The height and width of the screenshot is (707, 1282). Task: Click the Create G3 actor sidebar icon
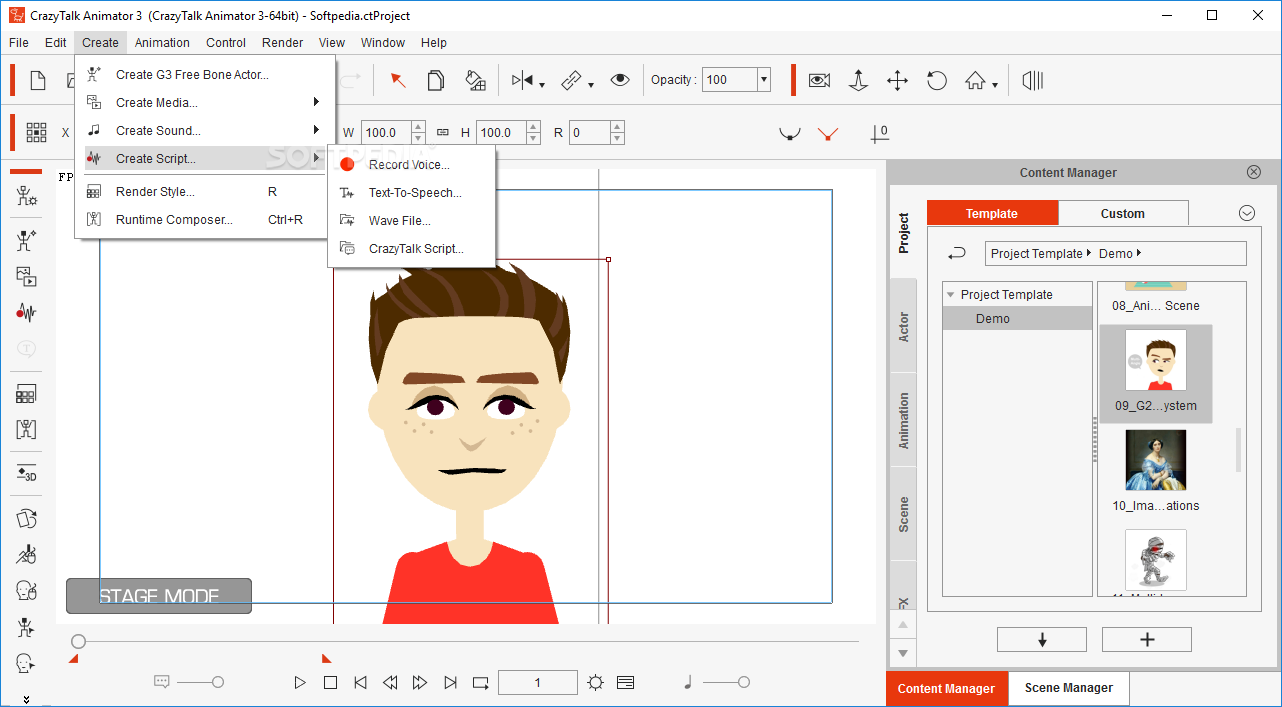26,240
